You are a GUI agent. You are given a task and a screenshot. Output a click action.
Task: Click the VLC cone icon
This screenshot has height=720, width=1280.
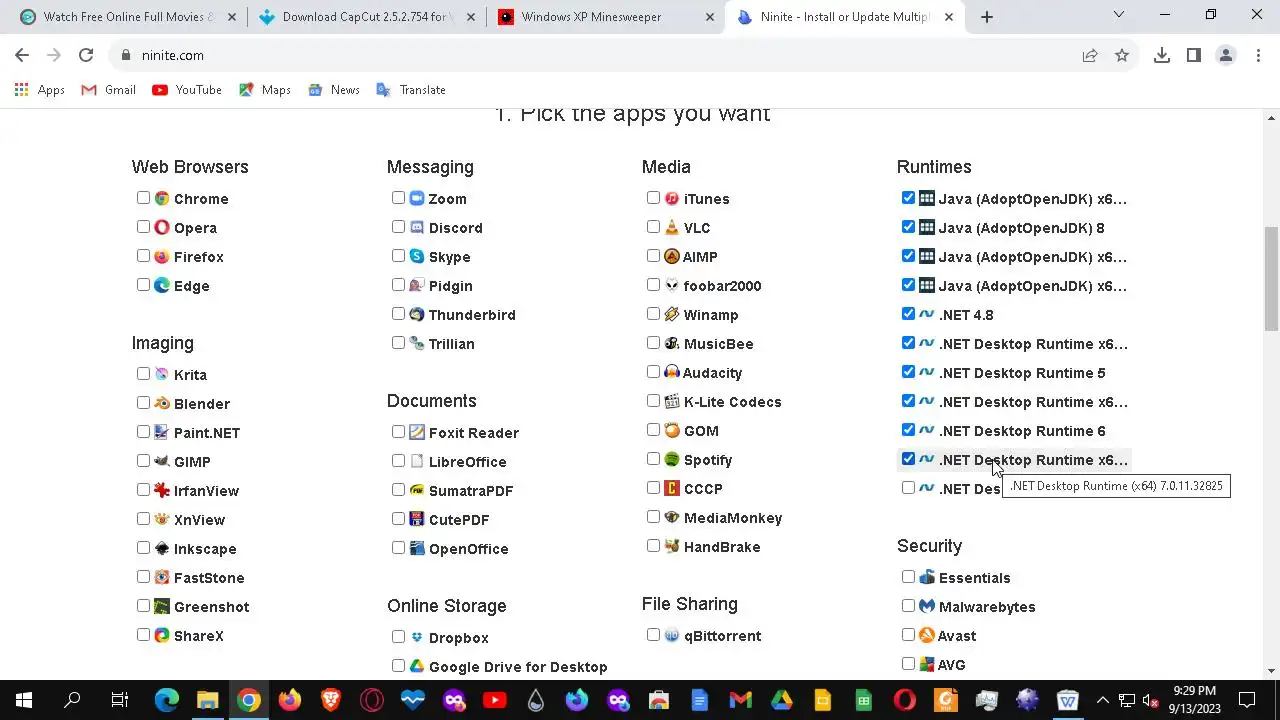(672, 227)
